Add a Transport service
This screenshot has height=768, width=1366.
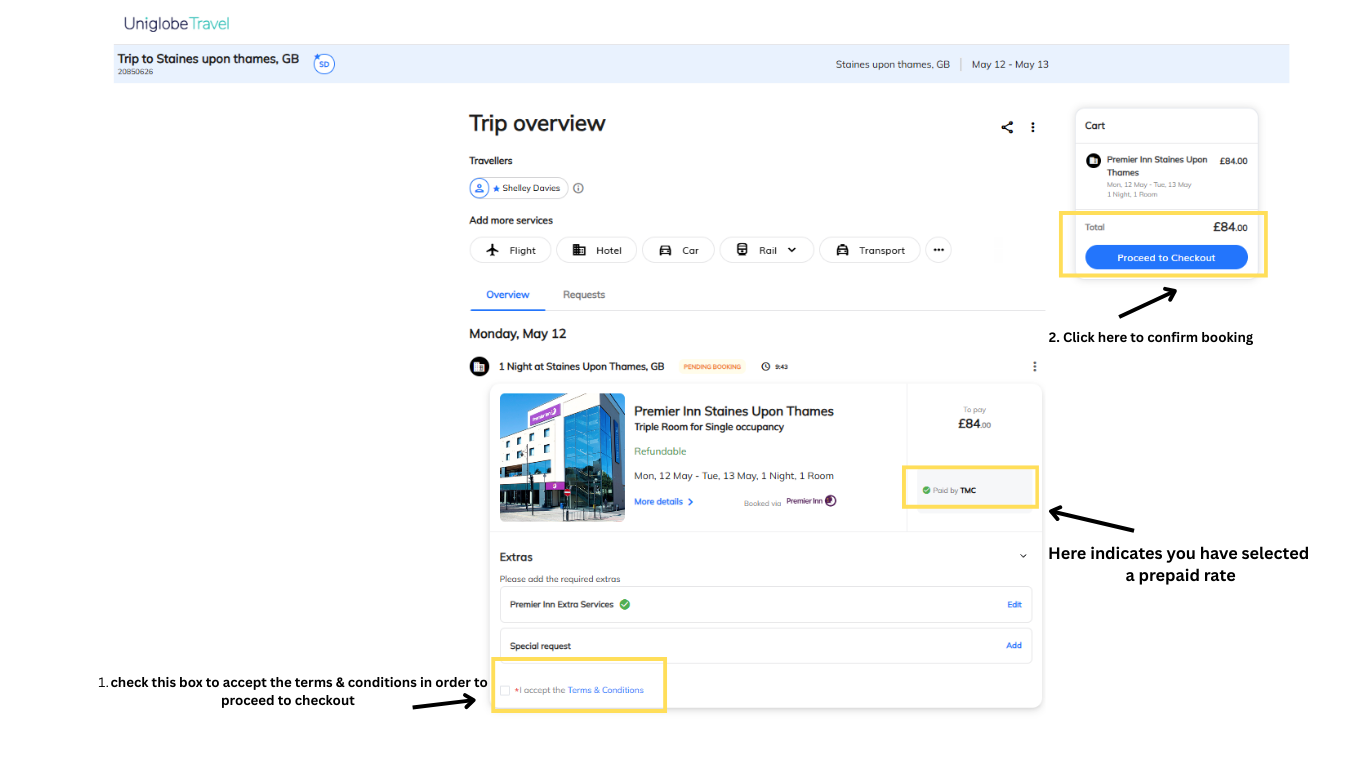pos(870,250)
